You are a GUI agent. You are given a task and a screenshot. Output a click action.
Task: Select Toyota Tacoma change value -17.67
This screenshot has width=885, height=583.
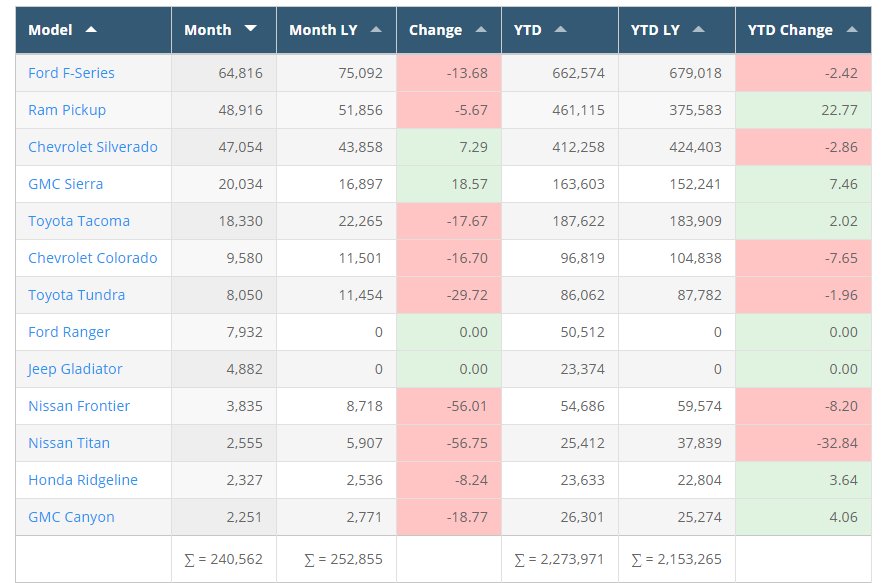467,221
